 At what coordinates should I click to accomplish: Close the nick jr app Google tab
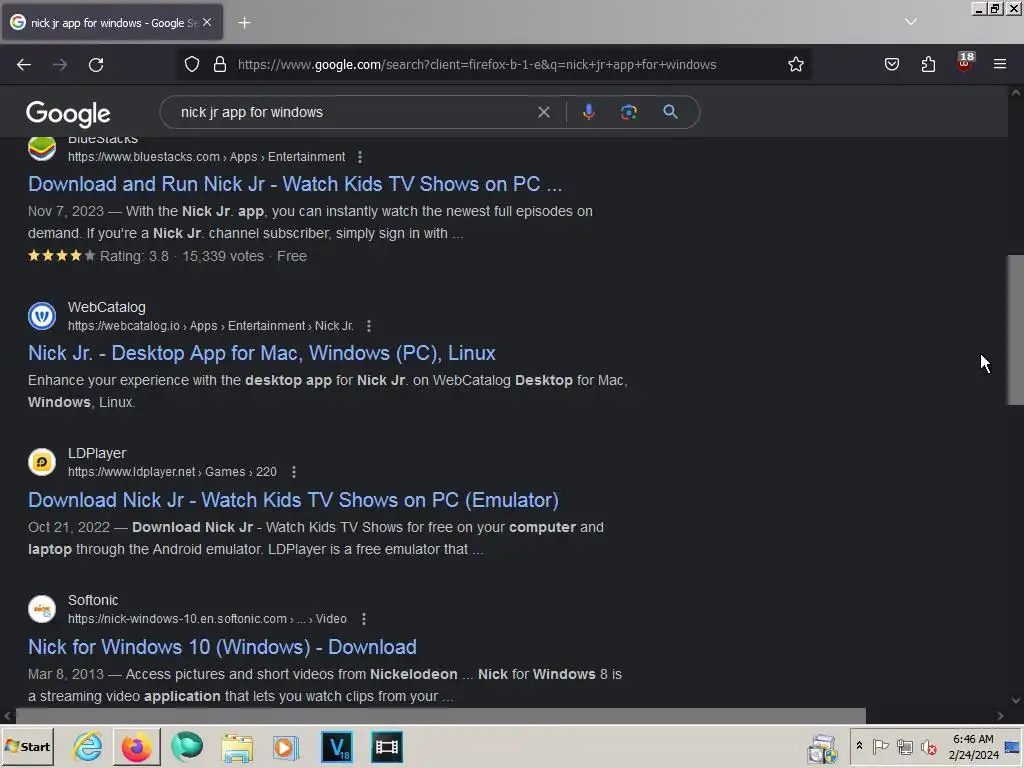[207, 22]
